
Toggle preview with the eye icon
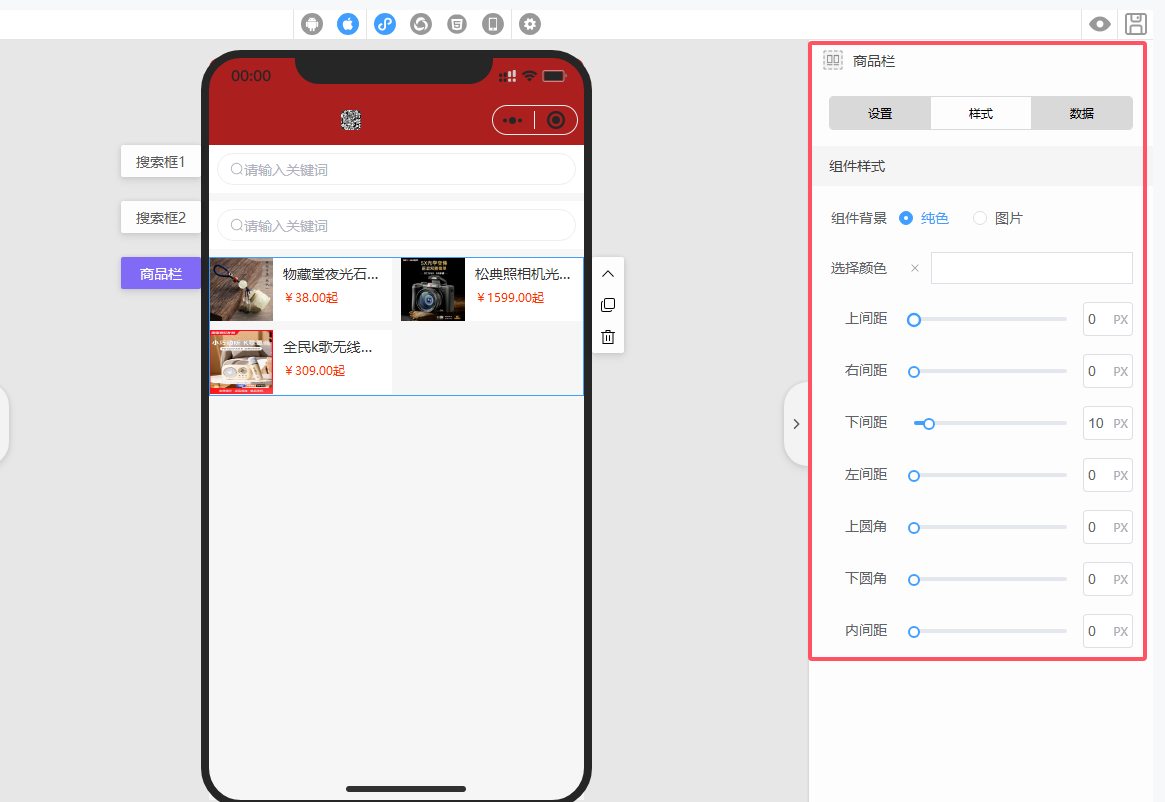coord(1100,24)
